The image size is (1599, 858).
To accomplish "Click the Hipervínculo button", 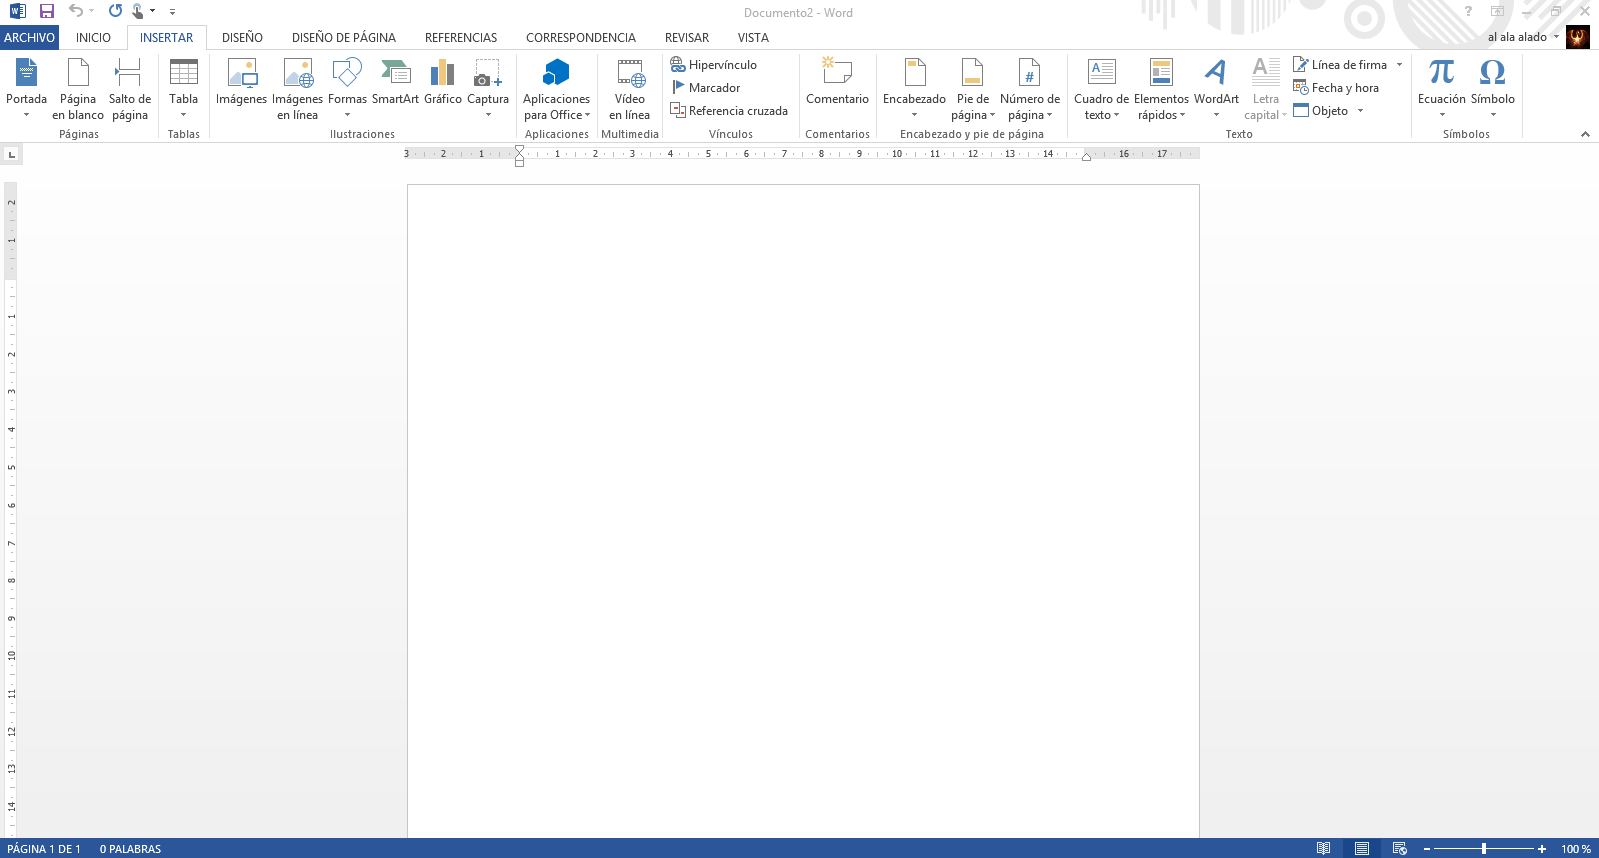I will click(x=714, y=65).
